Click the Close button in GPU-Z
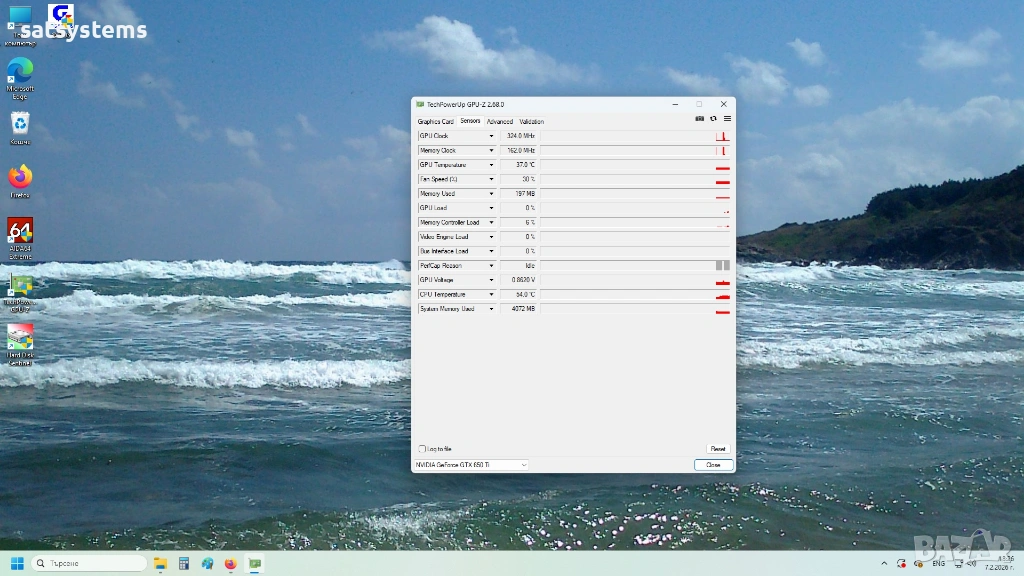The height and width of the screenshot is (576, 1024). [713, 465]
